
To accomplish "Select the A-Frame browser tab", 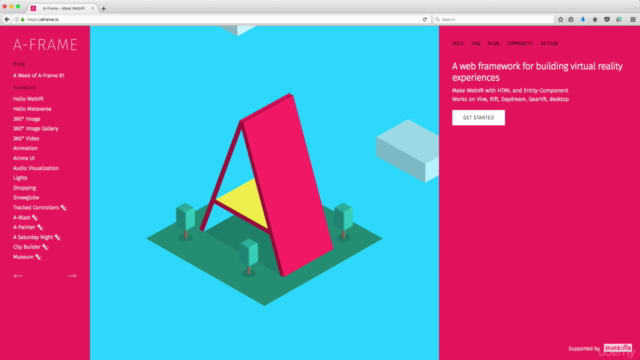I will tap(63, 8).
